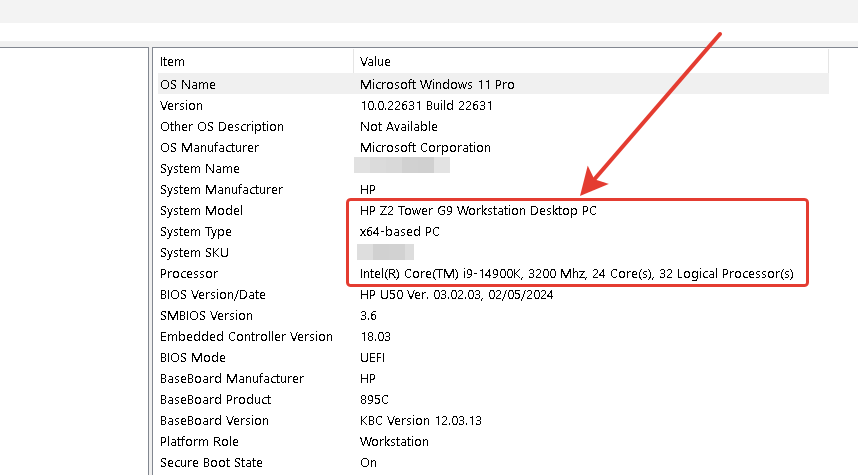858x475 pixels.
Task: Click the 3.6 SMBIOS value
Action: pos(368,316)
